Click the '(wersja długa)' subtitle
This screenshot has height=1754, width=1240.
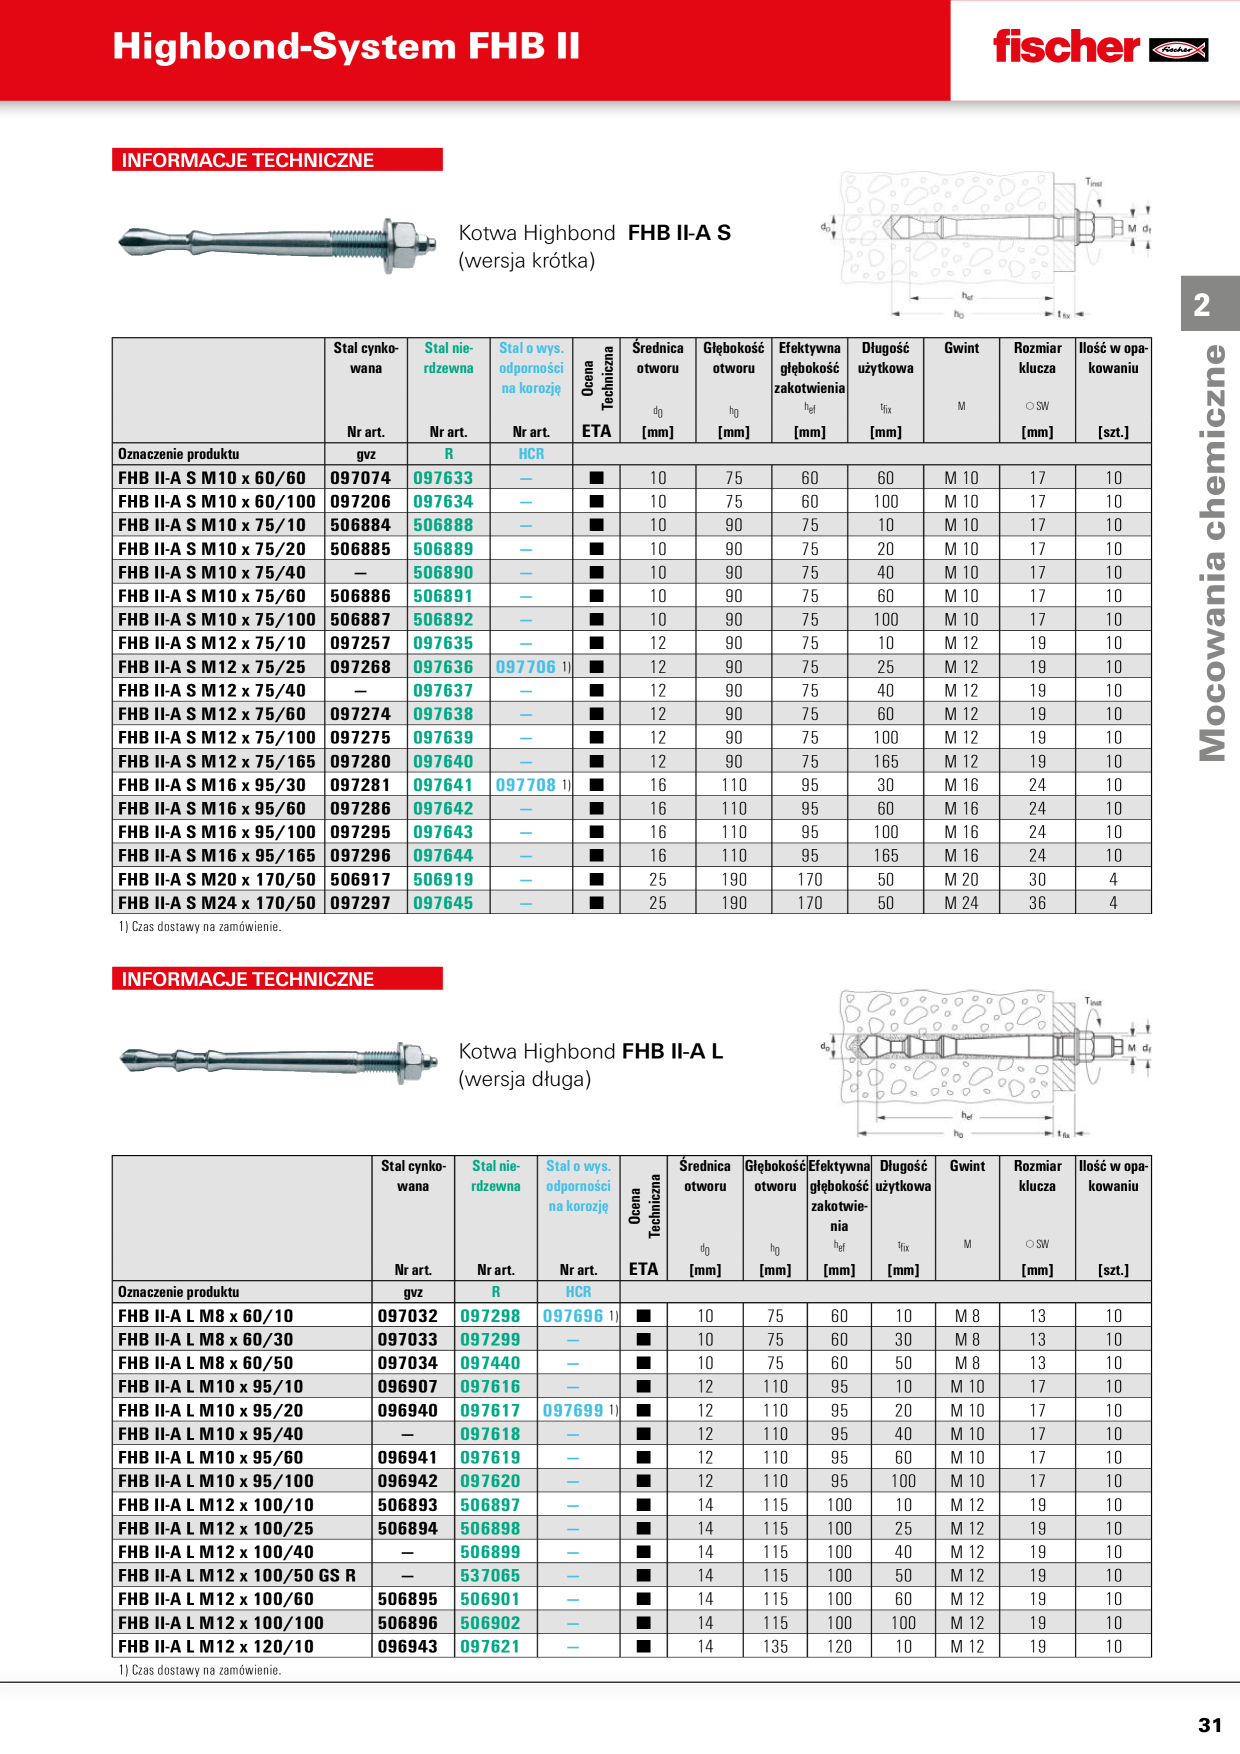tap(525, 1079)
